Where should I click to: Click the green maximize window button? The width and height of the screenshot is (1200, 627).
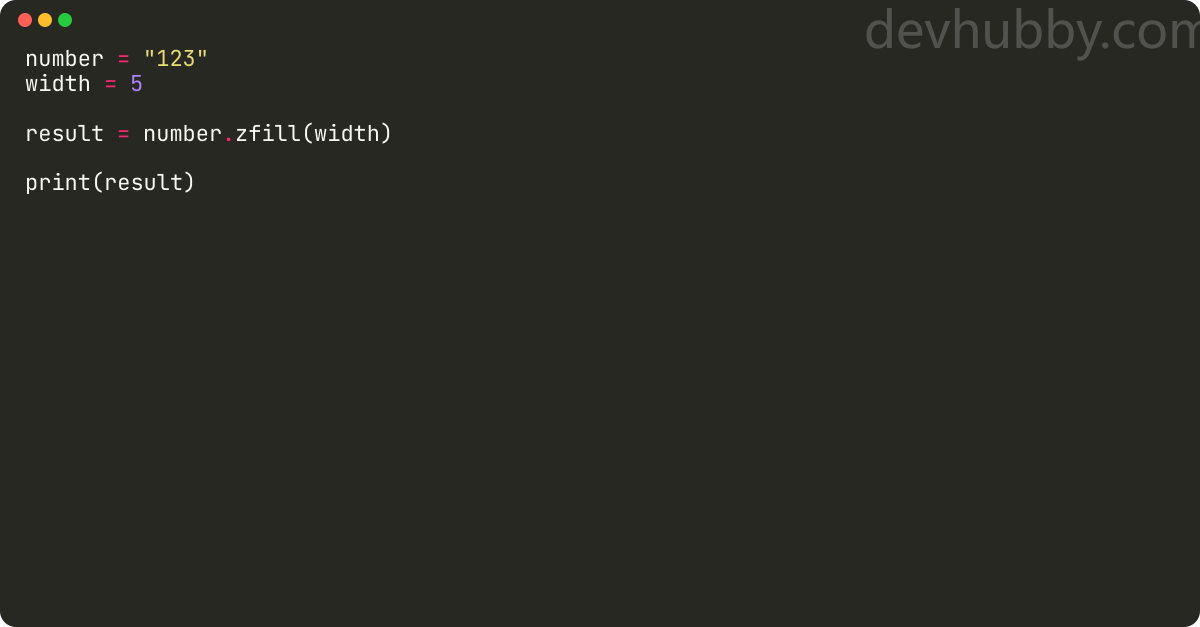(65, 20)
